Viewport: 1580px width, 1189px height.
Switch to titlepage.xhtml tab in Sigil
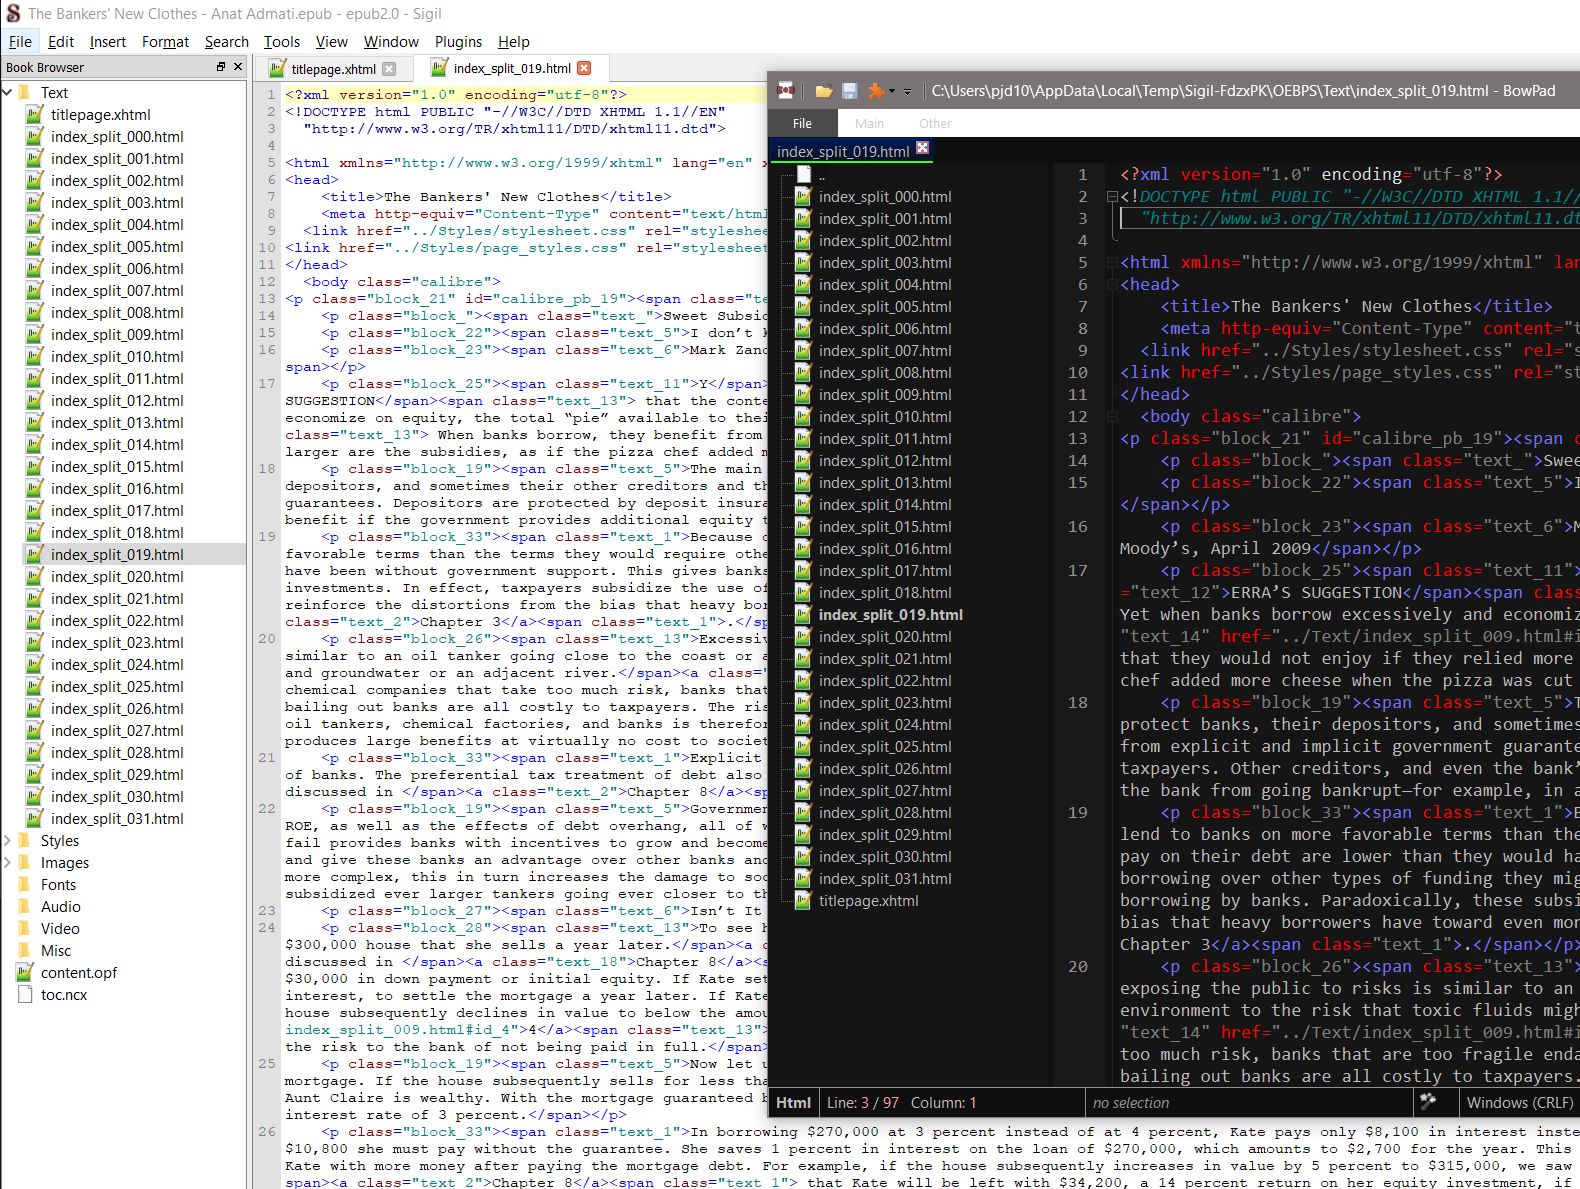click(x=332, y=69)
